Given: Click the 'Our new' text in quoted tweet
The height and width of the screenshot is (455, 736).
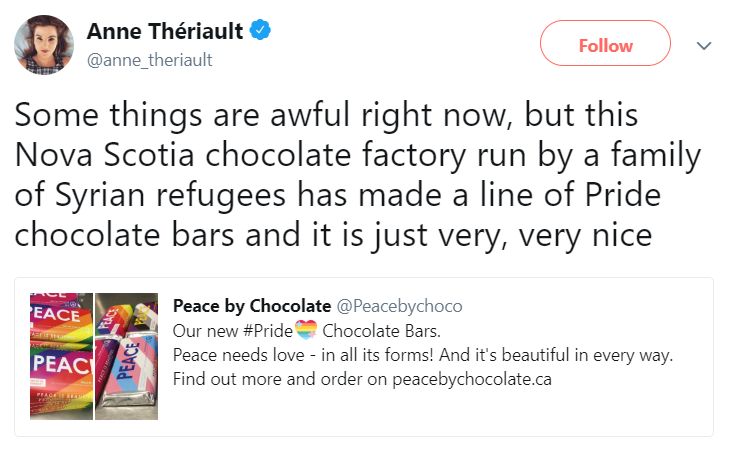Looking at the screenshot, I should click(x=203, y=331).
